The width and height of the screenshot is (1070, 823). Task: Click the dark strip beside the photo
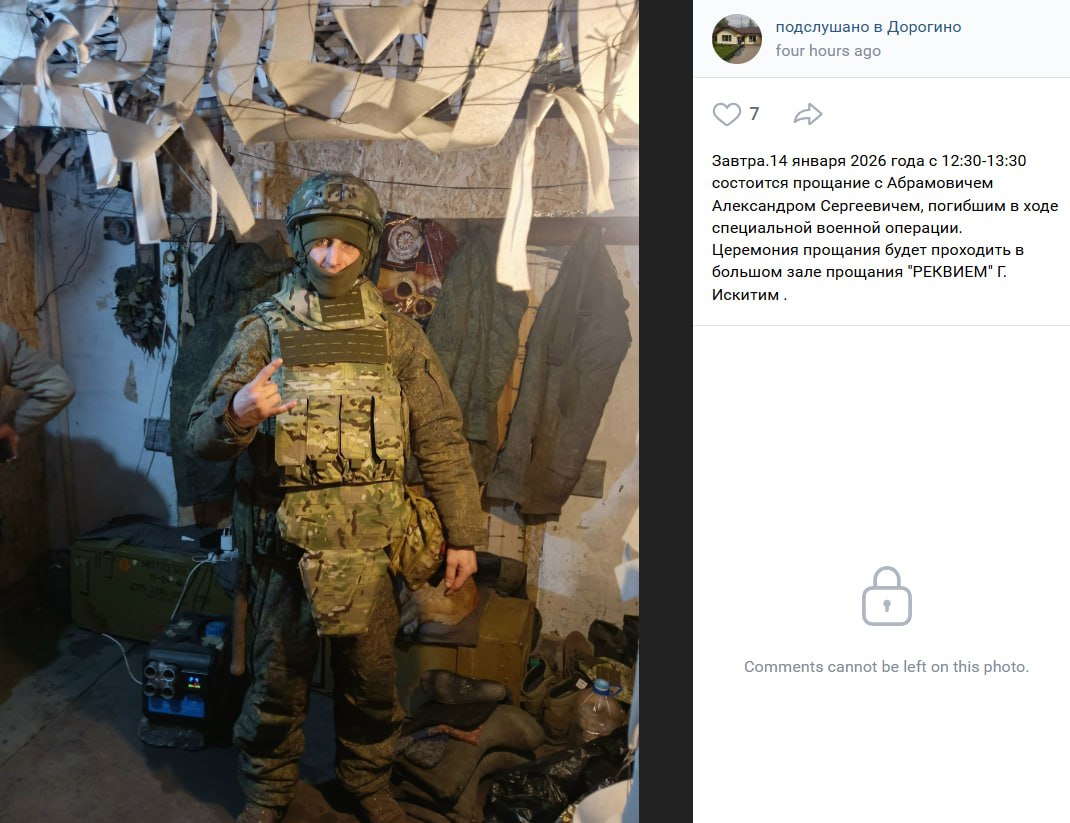click(666, 412)
